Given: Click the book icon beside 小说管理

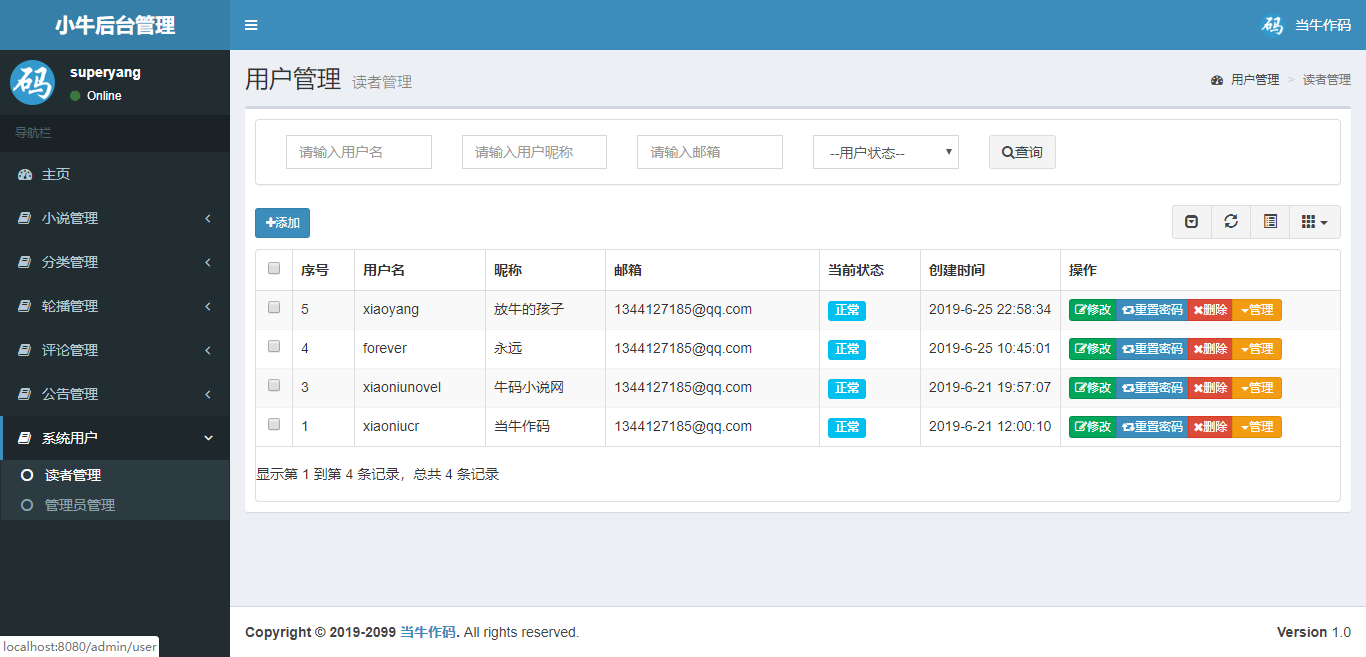Looking at the screenshot, I should pyautogui.click(x=24, y=218).
